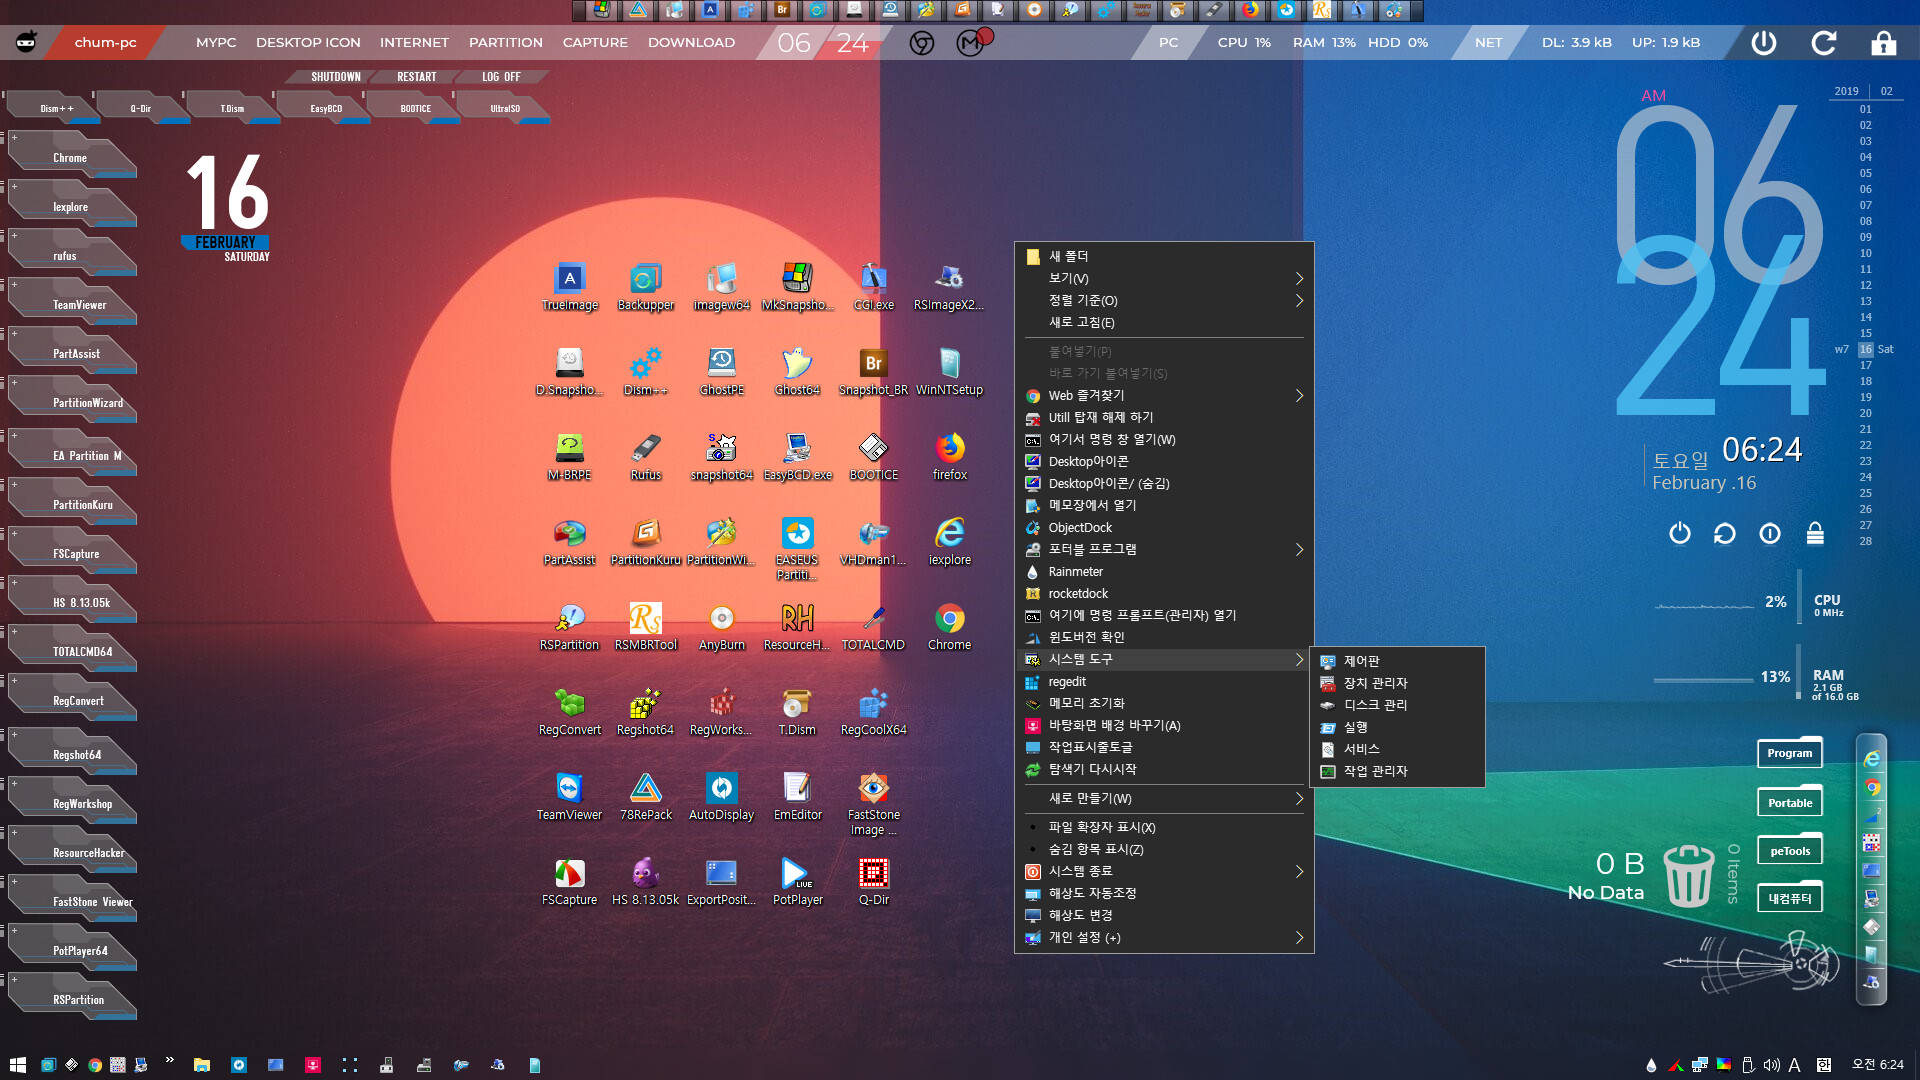Expand the 새로 만들기(W) submenu
Viewport: 1920px width, 1080px height.
[1164, 798]
